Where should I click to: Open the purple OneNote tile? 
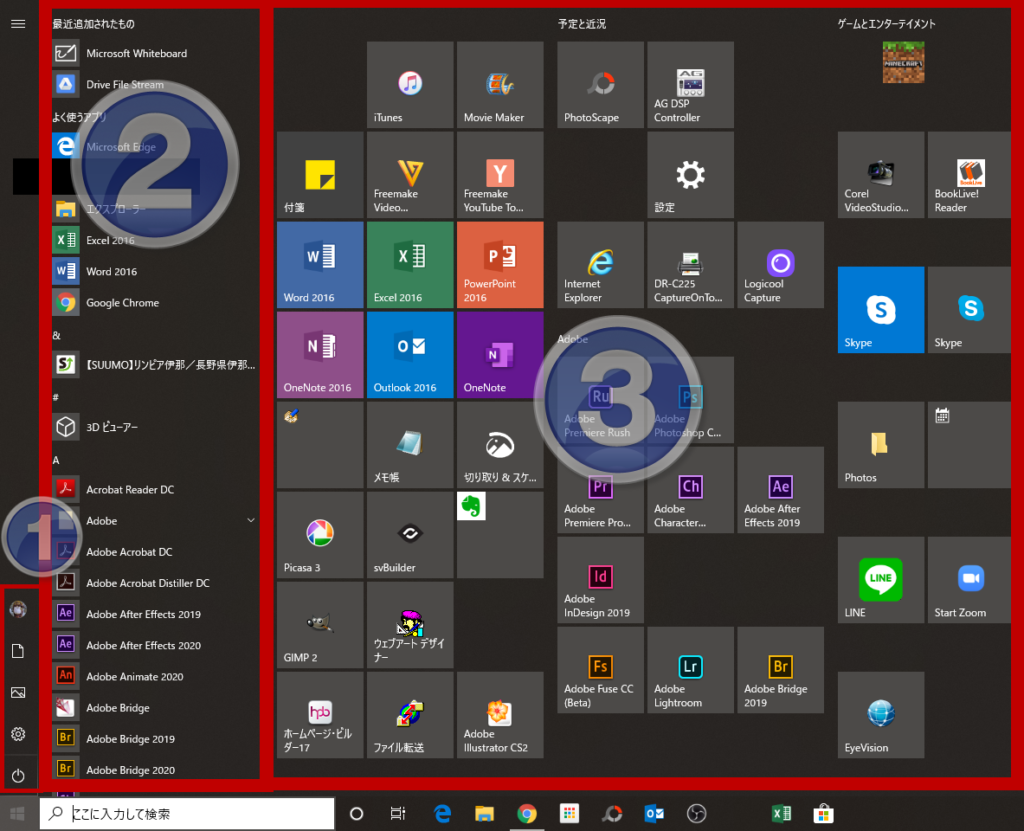pos(500,355)
